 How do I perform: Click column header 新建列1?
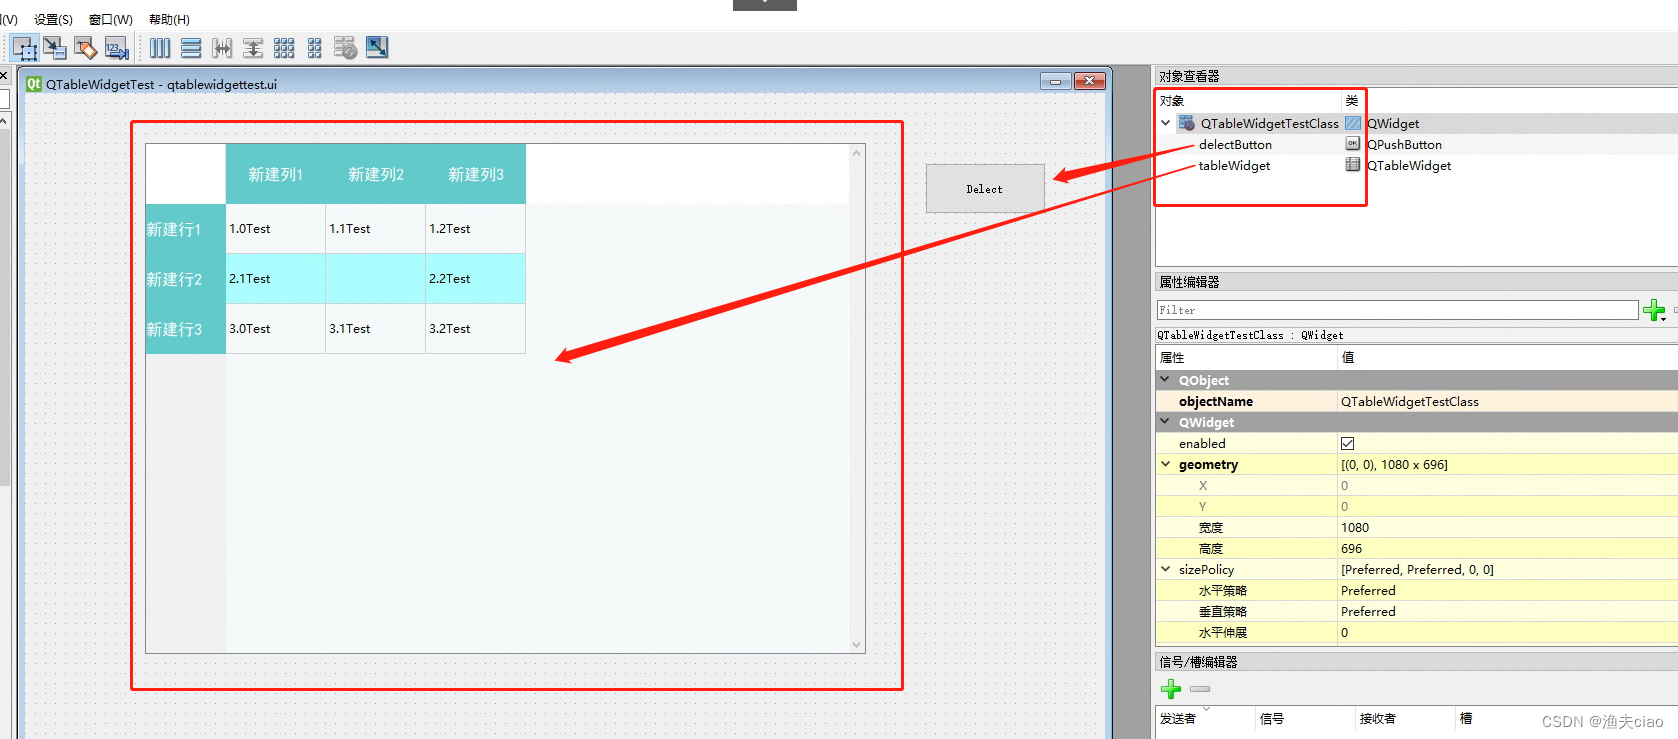[276, 174]
